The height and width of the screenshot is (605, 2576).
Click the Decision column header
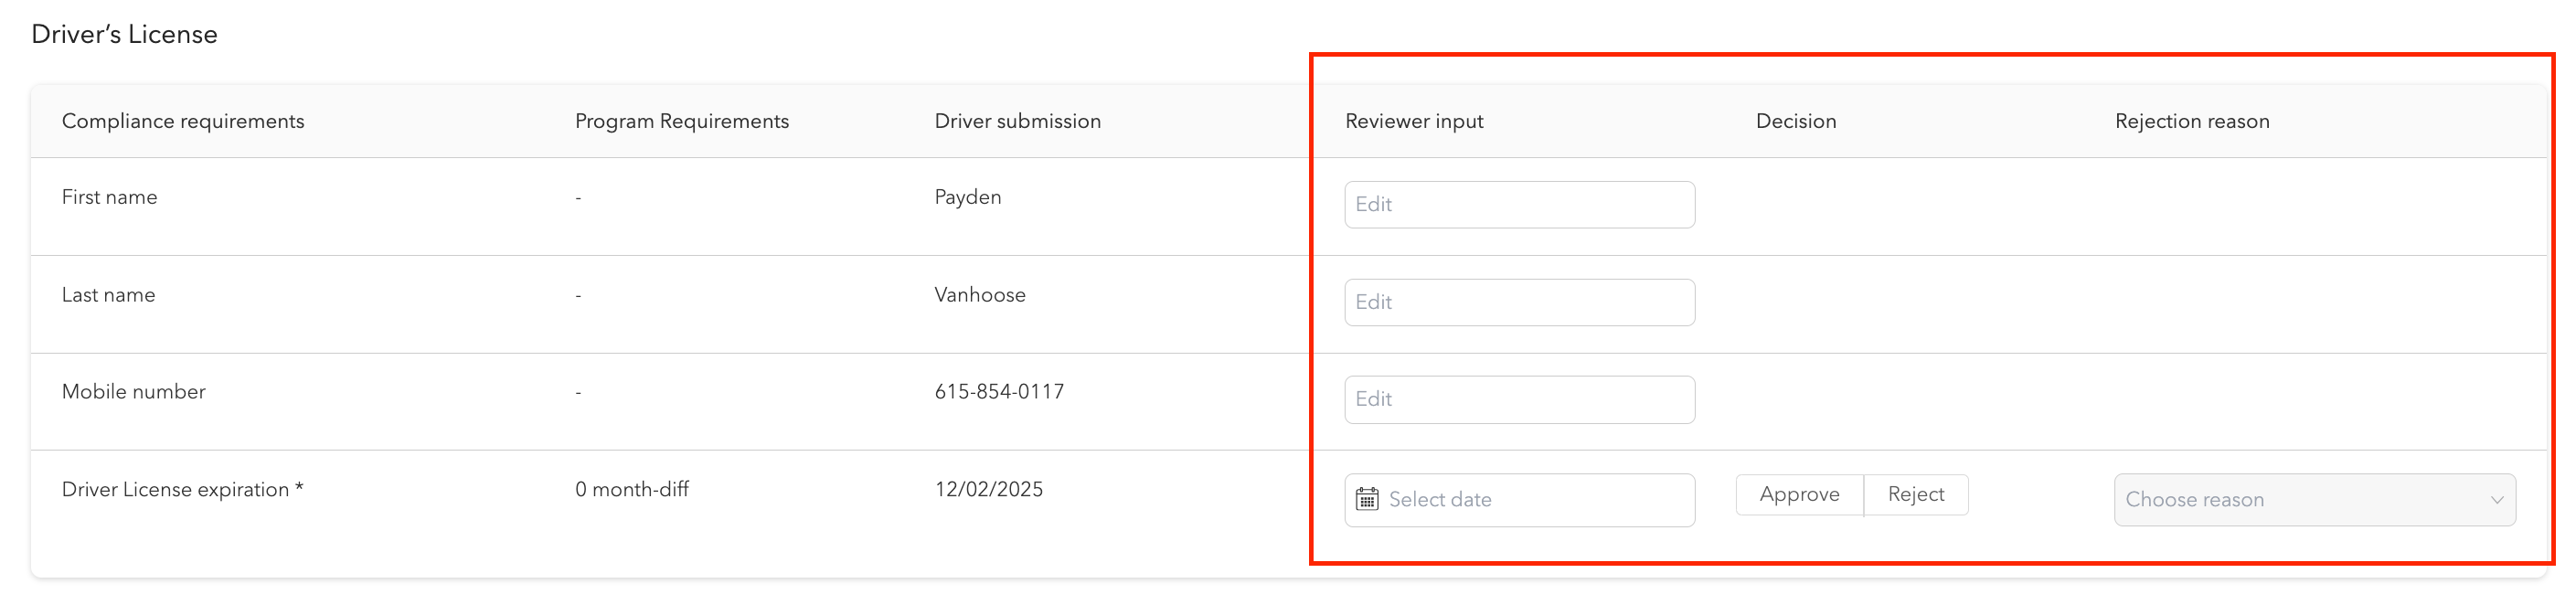click(x=1795, y=121)
